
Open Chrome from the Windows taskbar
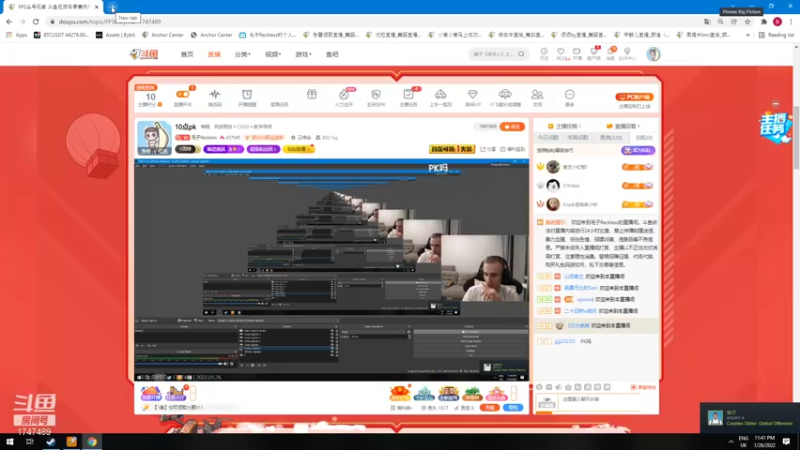[92, 442]
